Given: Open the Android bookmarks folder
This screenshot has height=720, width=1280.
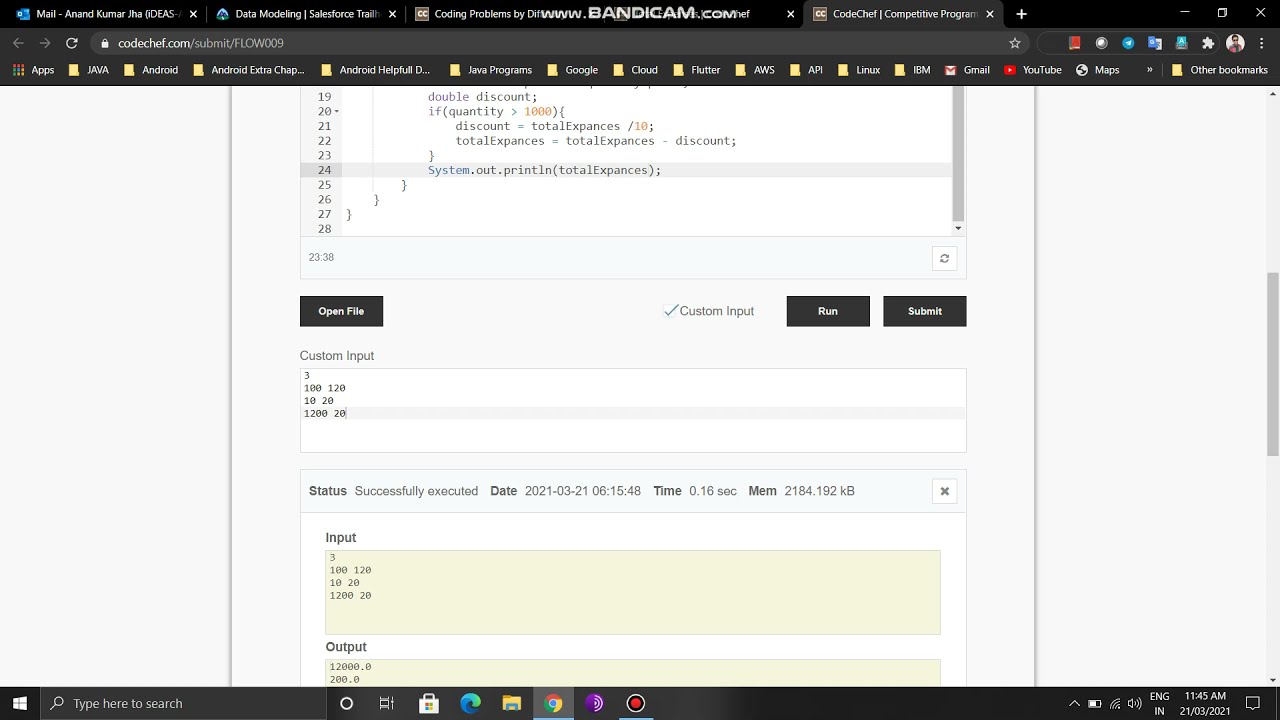Looking at the screenshot, I should 150,70.
